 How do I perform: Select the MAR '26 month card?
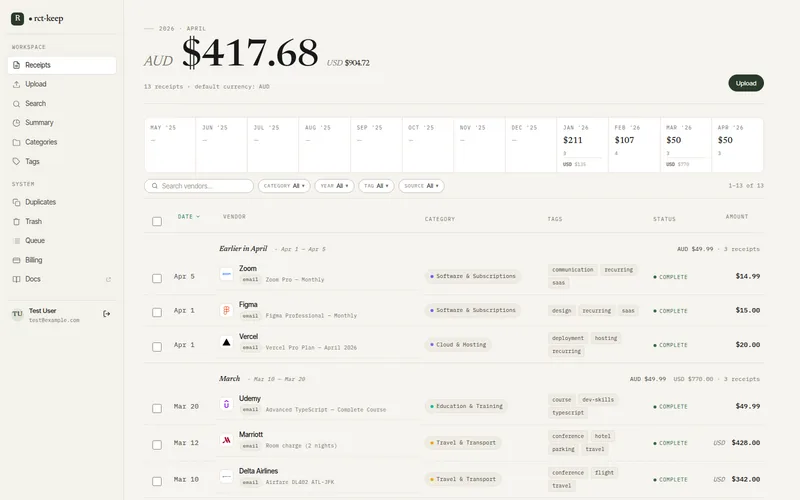click(686, 145)
